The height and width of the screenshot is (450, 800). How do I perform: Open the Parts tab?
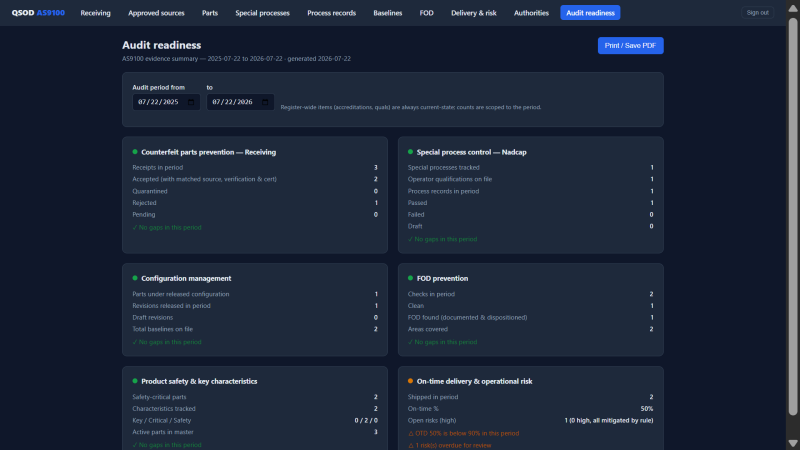(x=210, y=13)
